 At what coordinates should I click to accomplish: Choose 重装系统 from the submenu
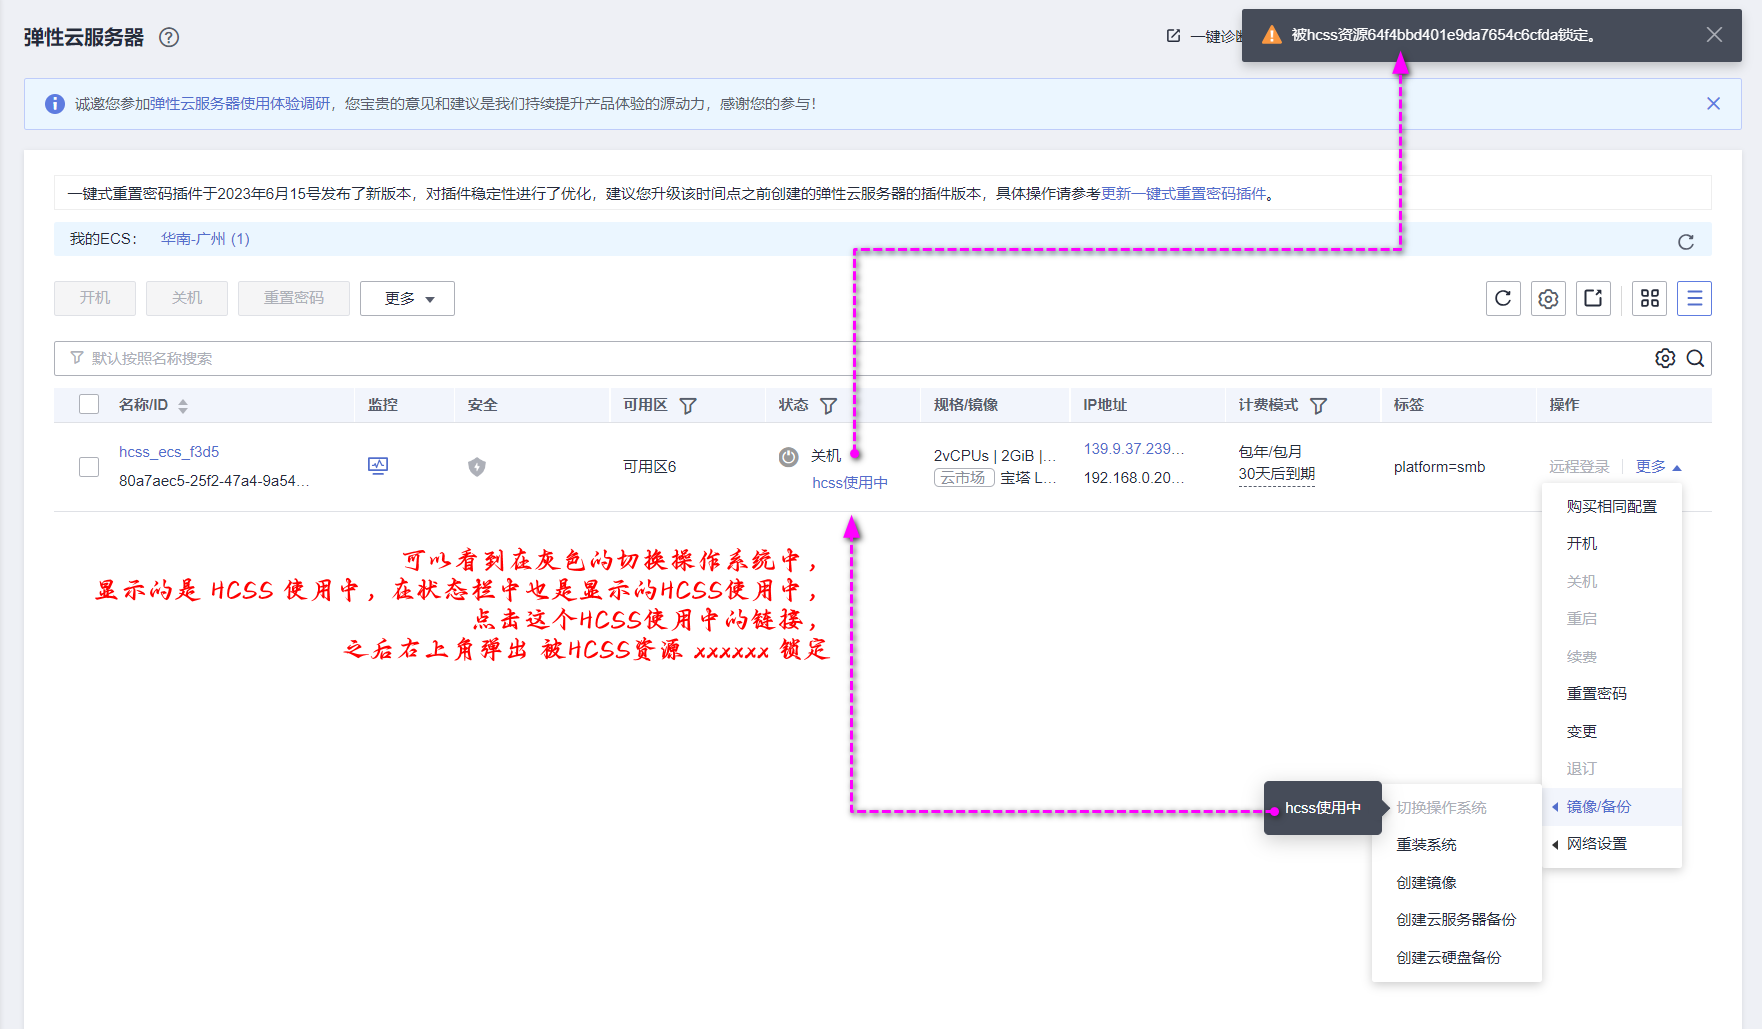pos(1457,845)
